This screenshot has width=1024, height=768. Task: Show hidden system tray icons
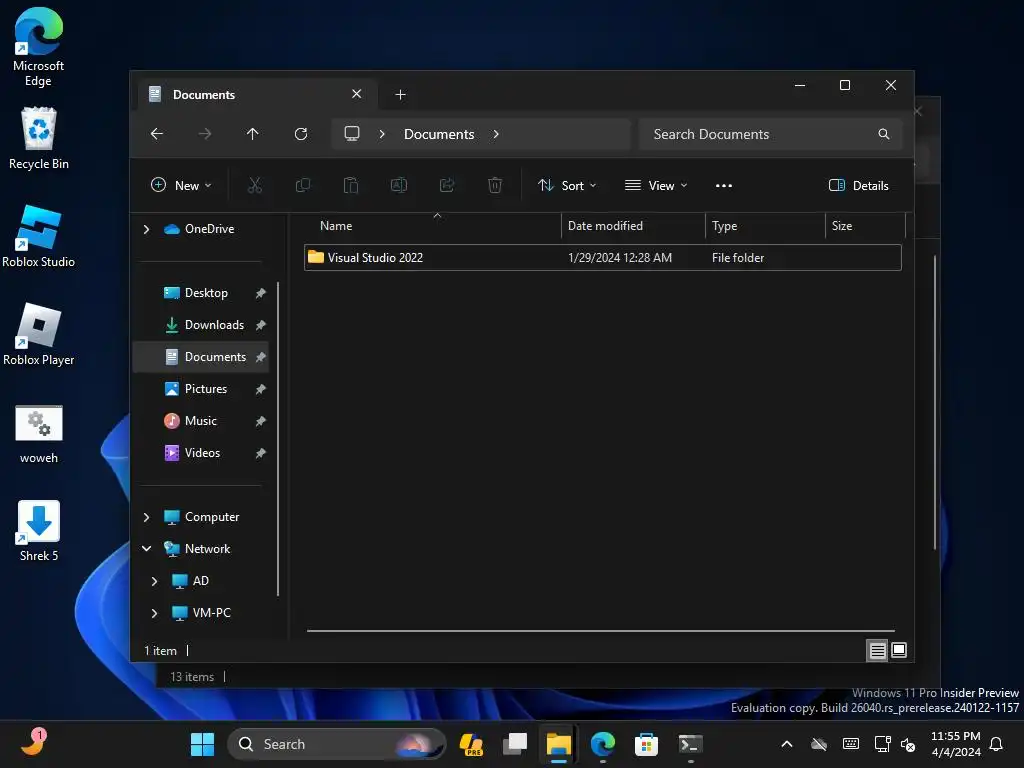pyautogui.click(x=787, y=744)
